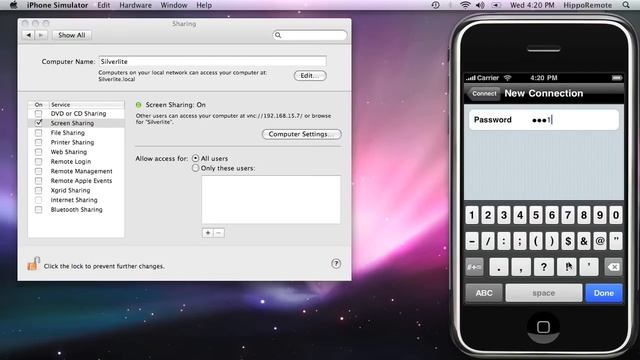640x360 pixels.
Task: Select Internet Sharing in service list
Action: (74, 200)
